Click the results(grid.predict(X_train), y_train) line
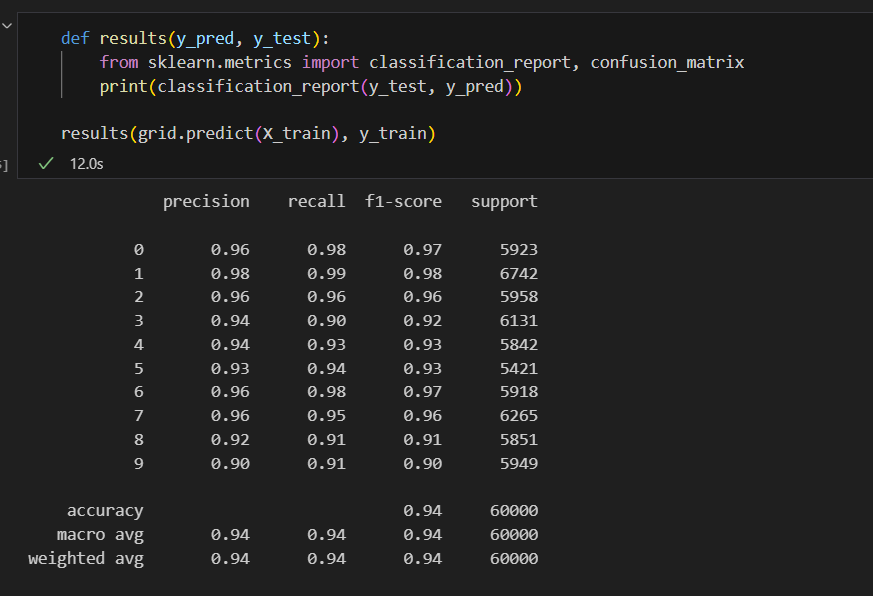 [x=248, y=134]
